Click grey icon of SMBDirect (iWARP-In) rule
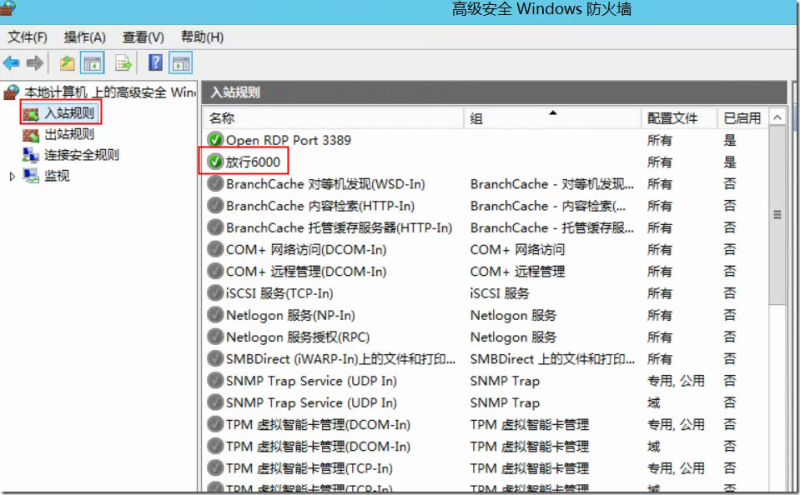 tap(215, 359)
